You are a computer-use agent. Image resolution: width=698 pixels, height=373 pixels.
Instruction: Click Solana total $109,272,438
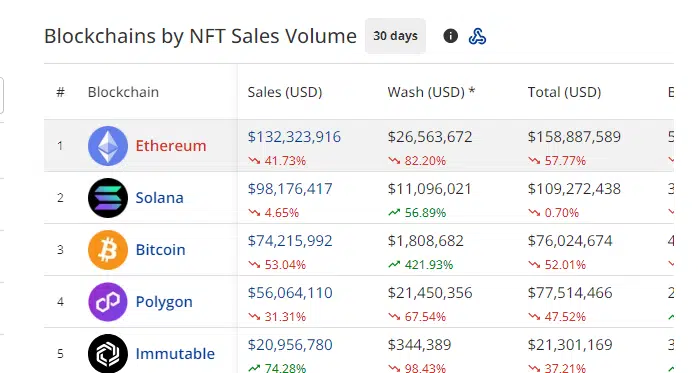pos(574,189)
